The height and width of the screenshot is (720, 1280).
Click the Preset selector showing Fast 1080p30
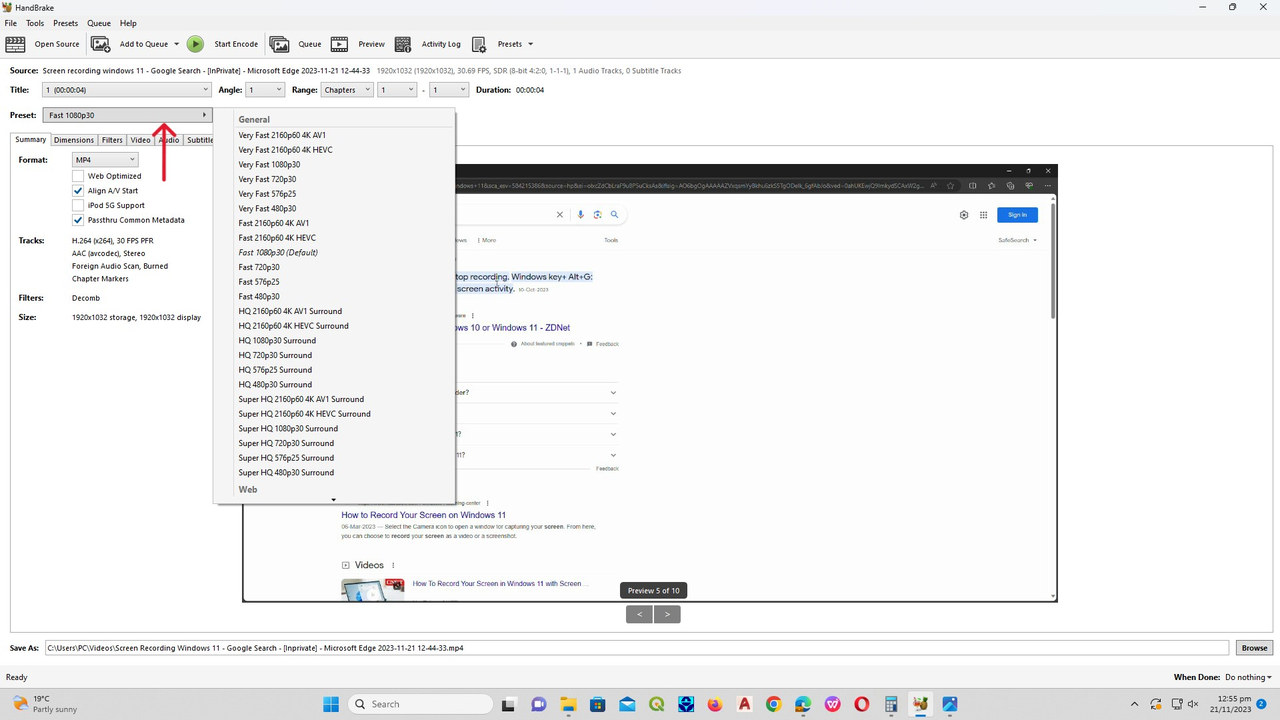pyautogui.click(x=128, y=115)
